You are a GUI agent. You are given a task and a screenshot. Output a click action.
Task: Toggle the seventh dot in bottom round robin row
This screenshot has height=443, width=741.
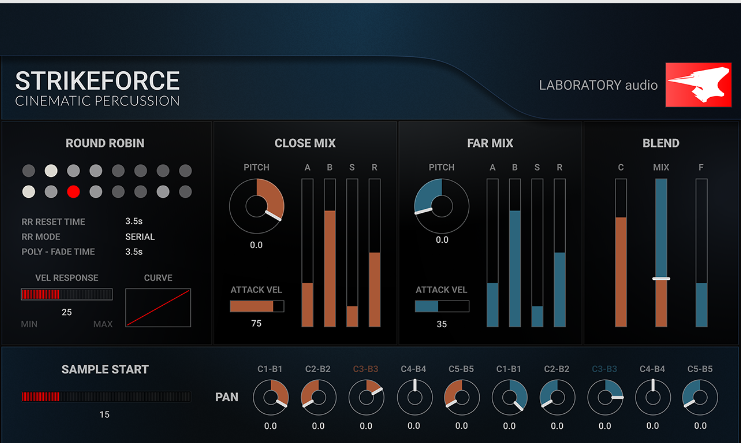click(163, 191)
